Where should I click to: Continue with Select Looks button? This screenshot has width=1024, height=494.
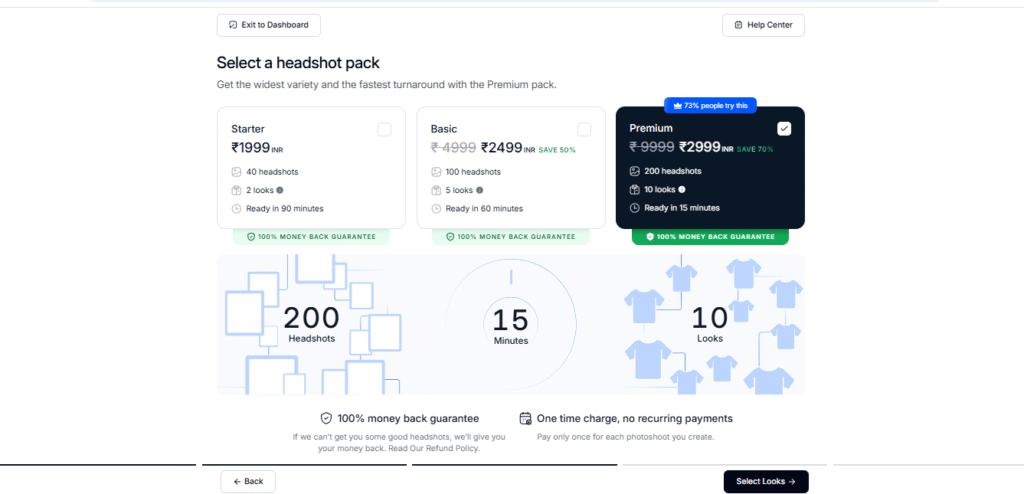tap(766, 482)
